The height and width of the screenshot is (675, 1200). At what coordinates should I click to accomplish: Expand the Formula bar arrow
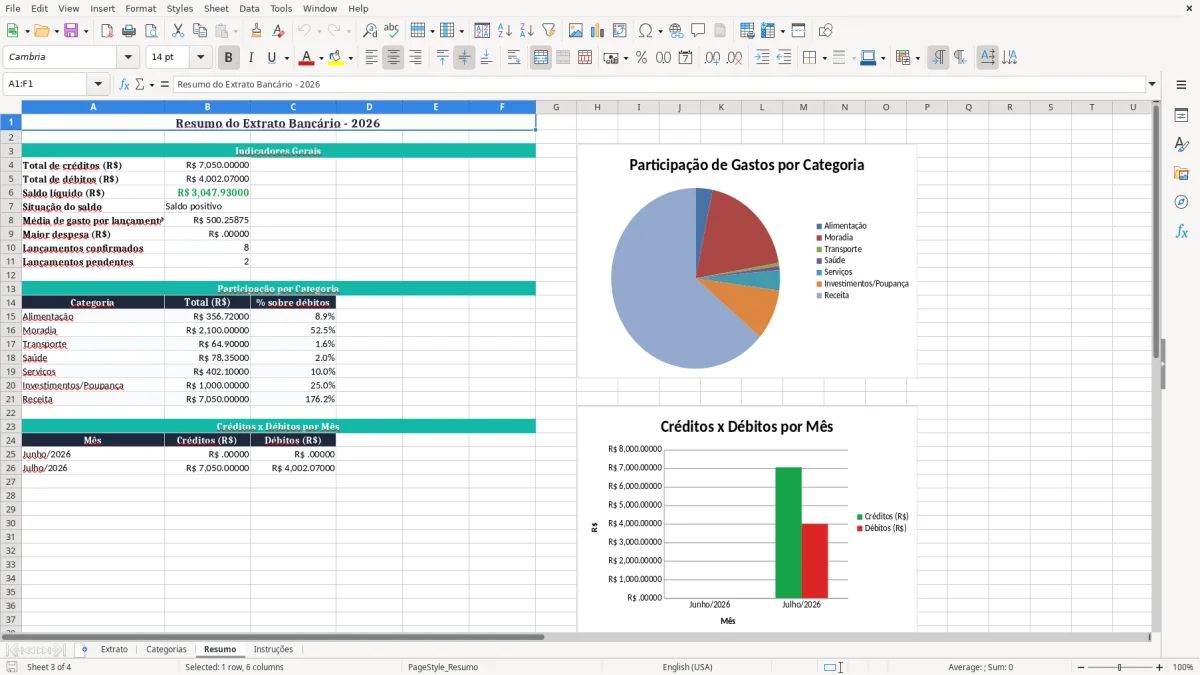(x=1152, y=85)
